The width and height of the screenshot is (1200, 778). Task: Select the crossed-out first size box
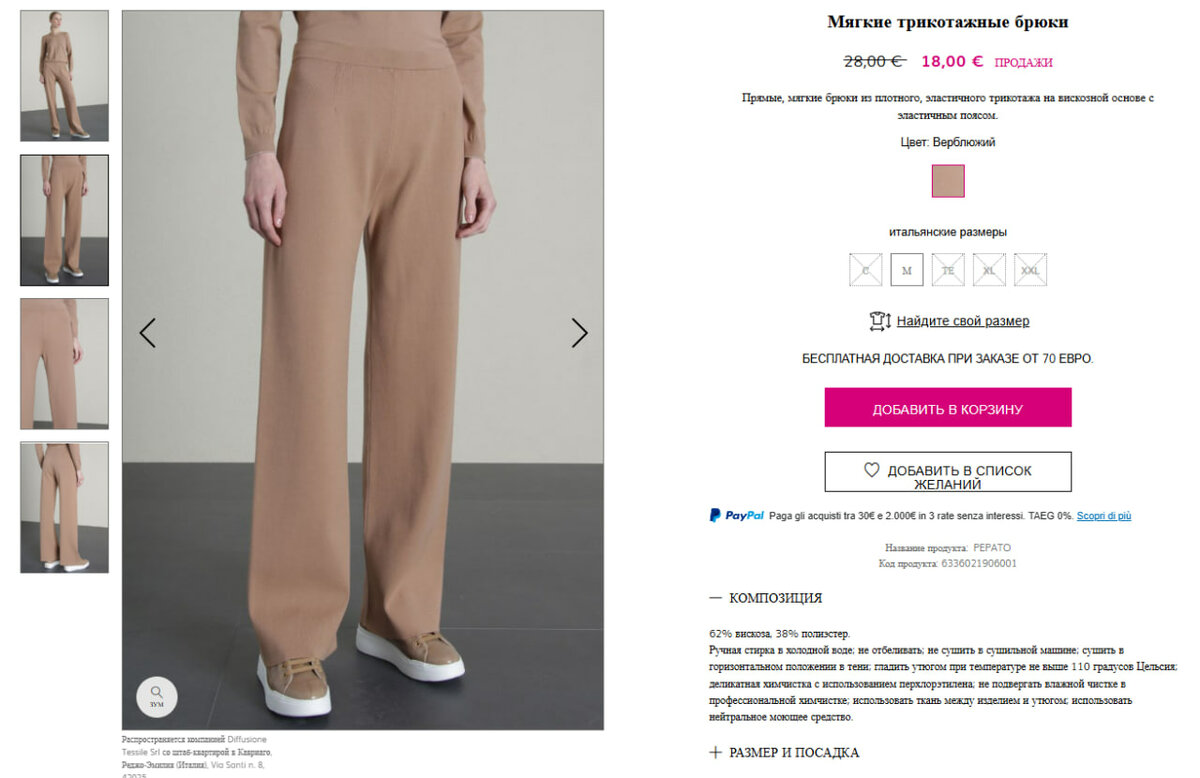(866, 270)
